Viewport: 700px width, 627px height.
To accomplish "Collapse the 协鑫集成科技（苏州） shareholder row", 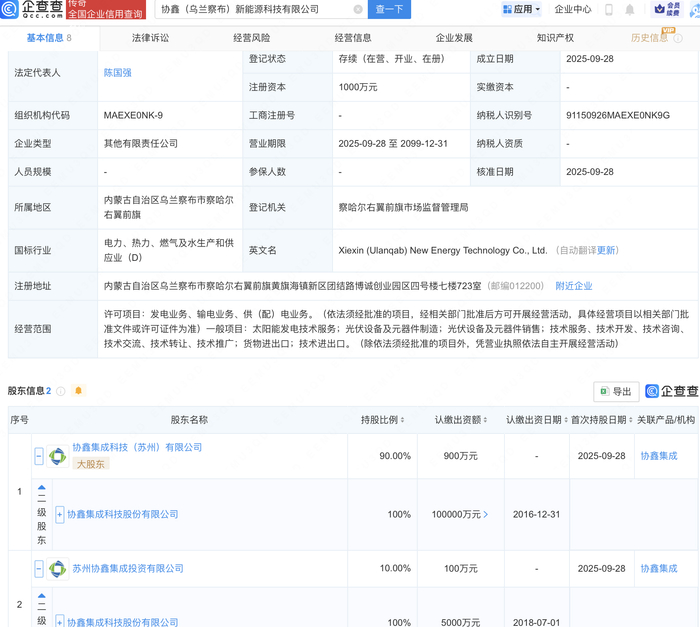I will pos(39,456).
